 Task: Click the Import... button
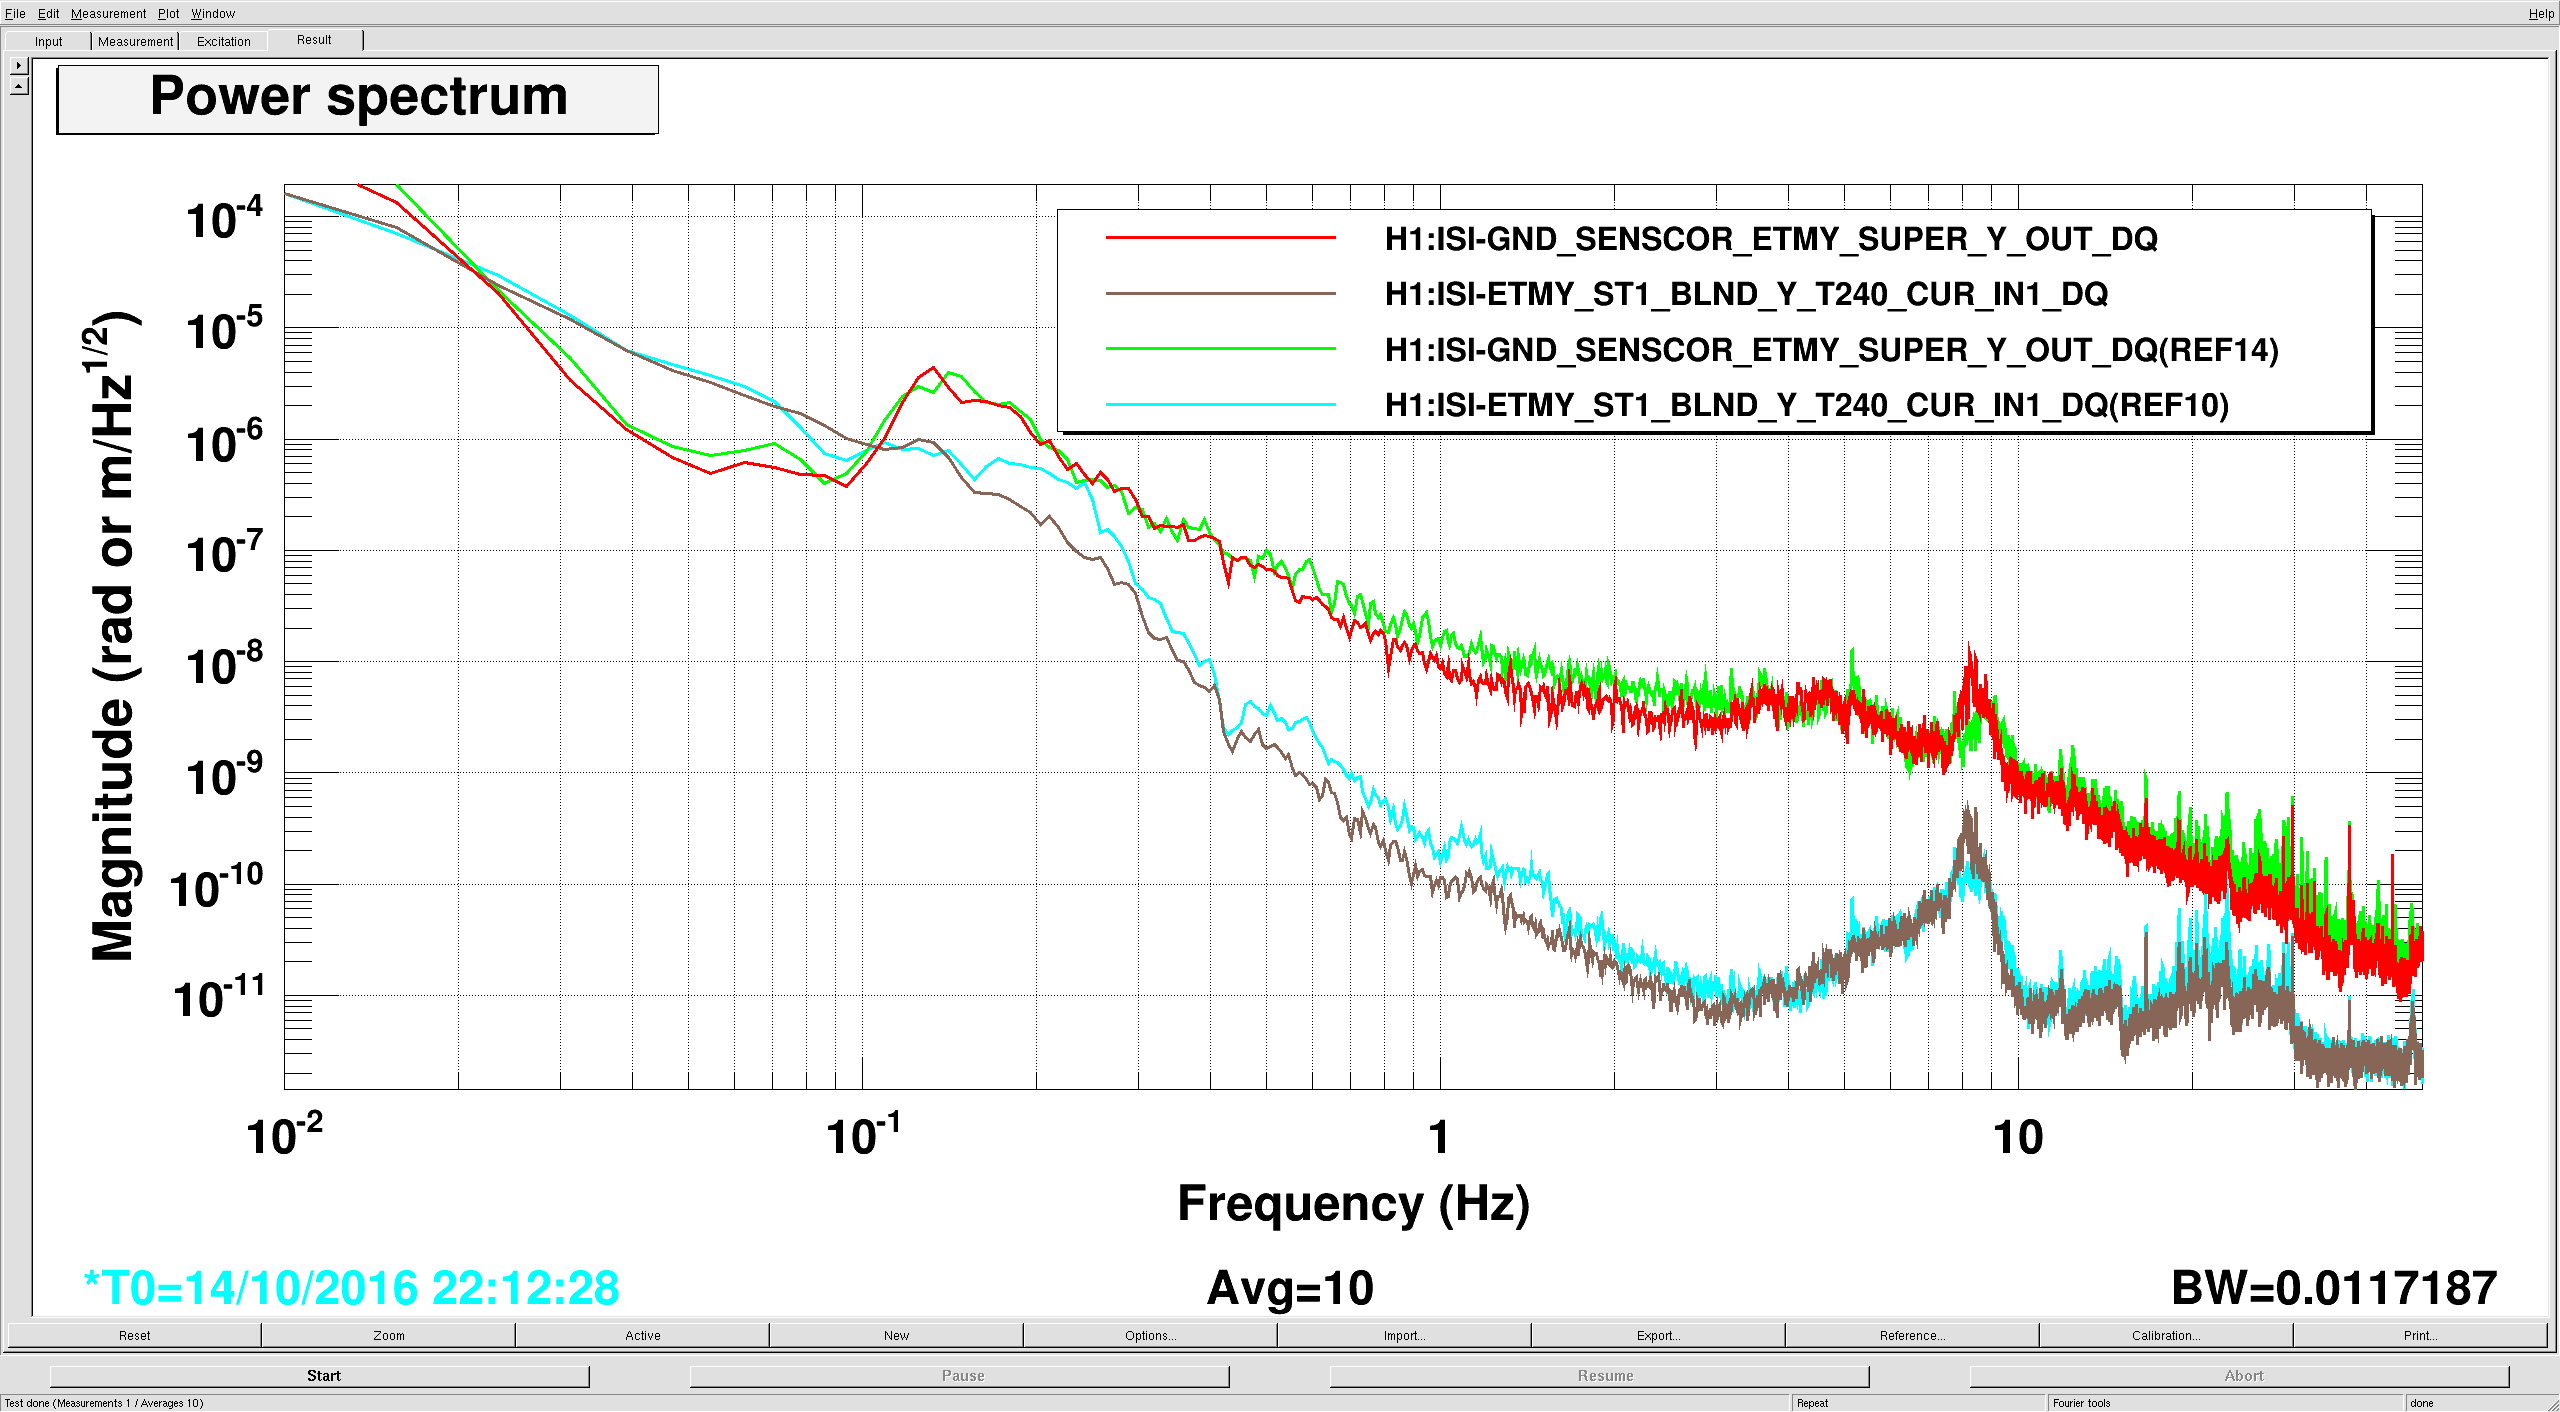1404,1335
